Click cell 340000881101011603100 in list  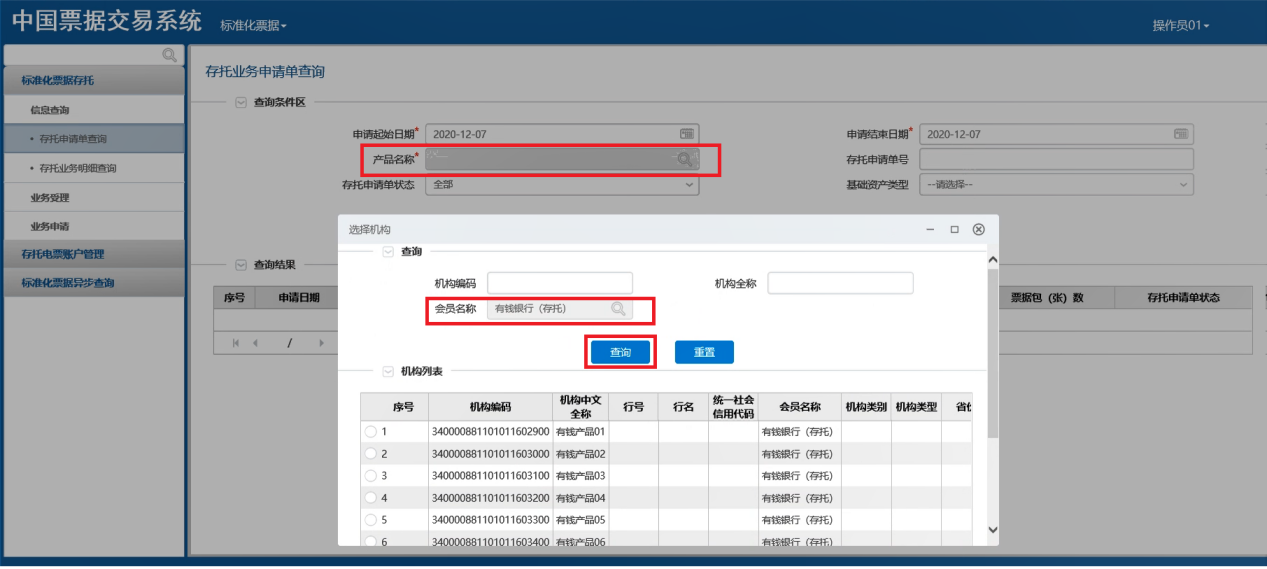click(490, 476)
